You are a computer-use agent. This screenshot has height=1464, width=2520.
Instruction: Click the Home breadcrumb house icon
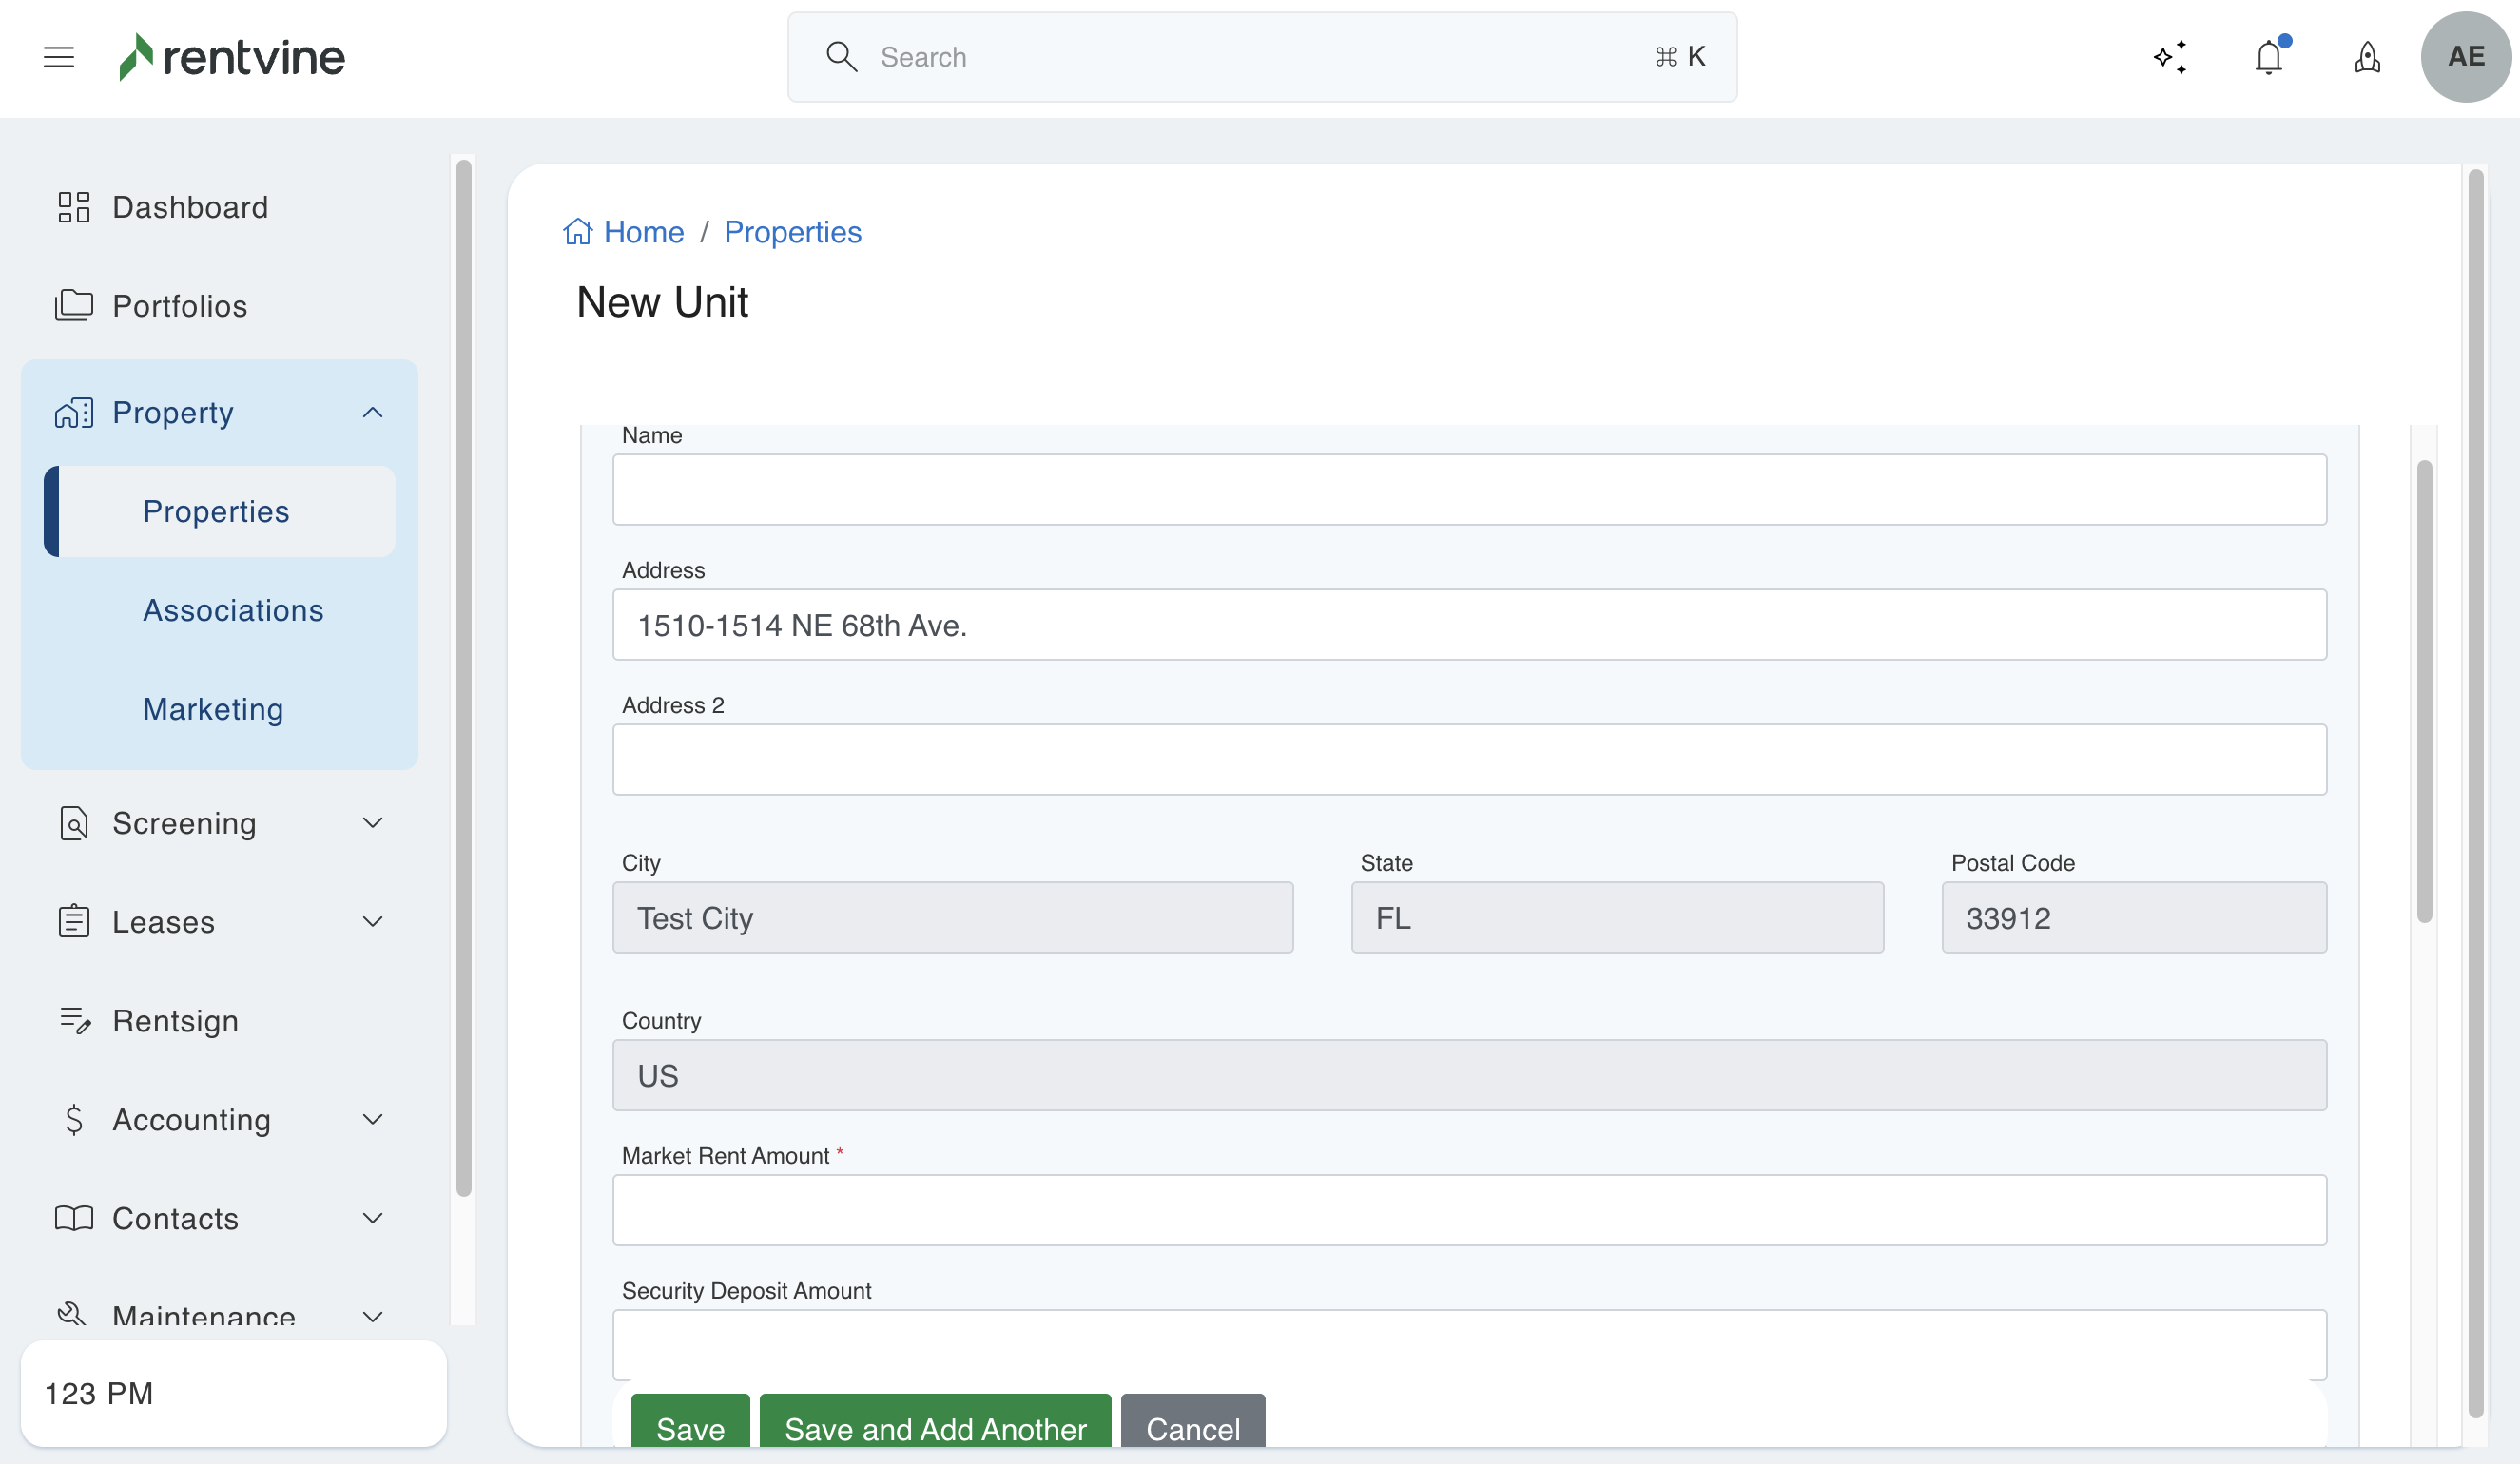point(578,232)
